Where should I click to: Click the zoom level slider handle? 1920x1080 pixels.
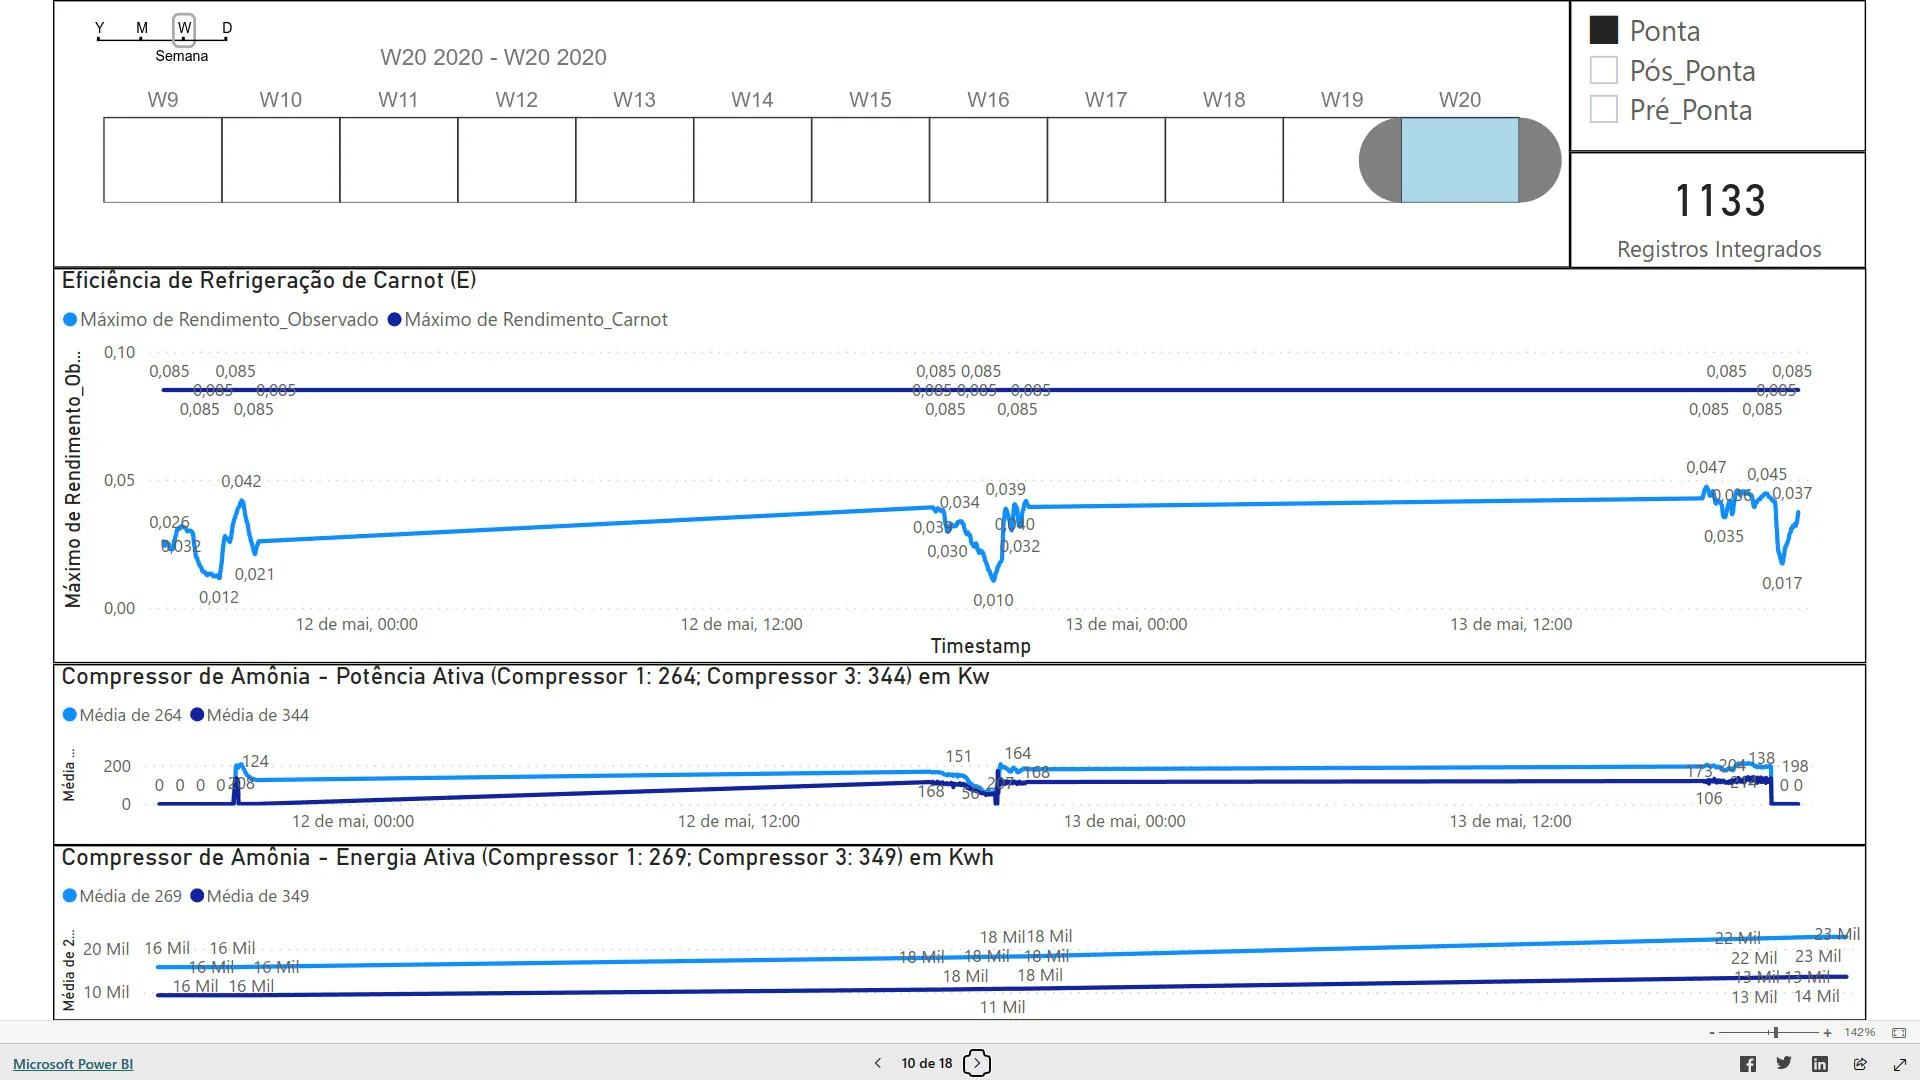point(1775,1032)
